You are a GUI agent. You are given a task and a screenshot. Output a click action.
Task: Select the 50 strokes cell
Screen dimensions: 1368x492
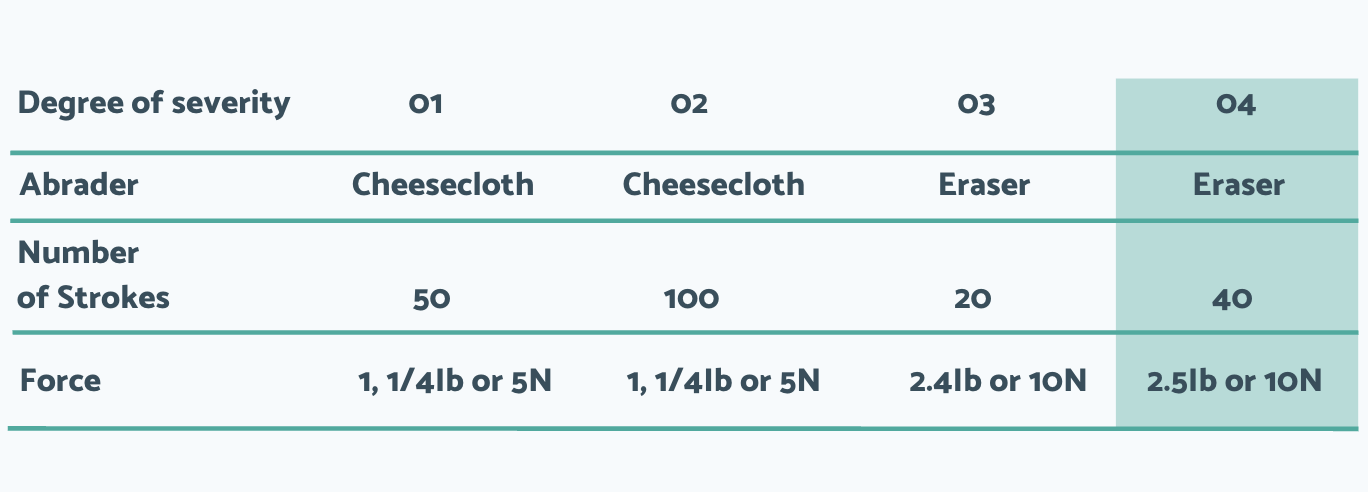[432, 299]
